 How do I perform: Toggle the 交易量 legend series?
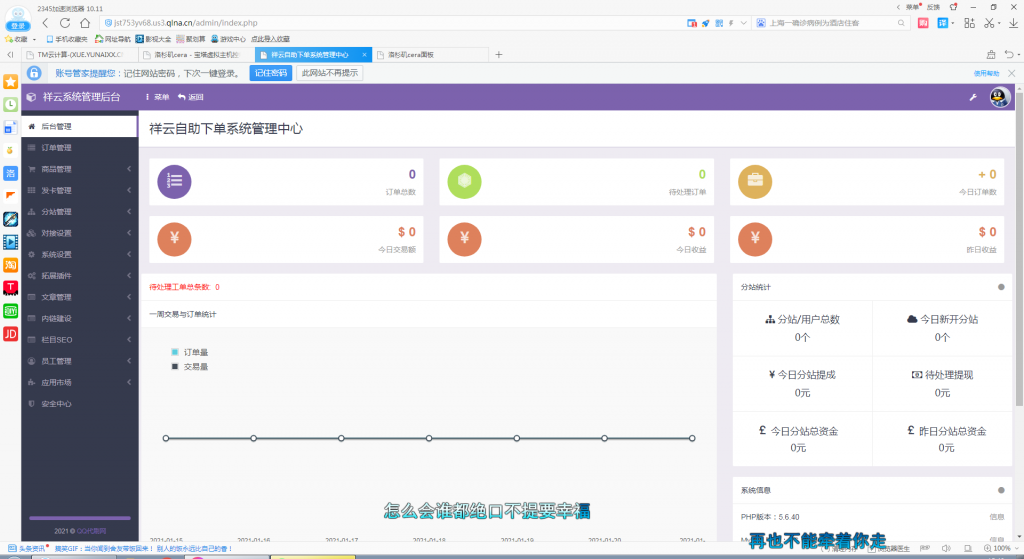pos(190,367)
